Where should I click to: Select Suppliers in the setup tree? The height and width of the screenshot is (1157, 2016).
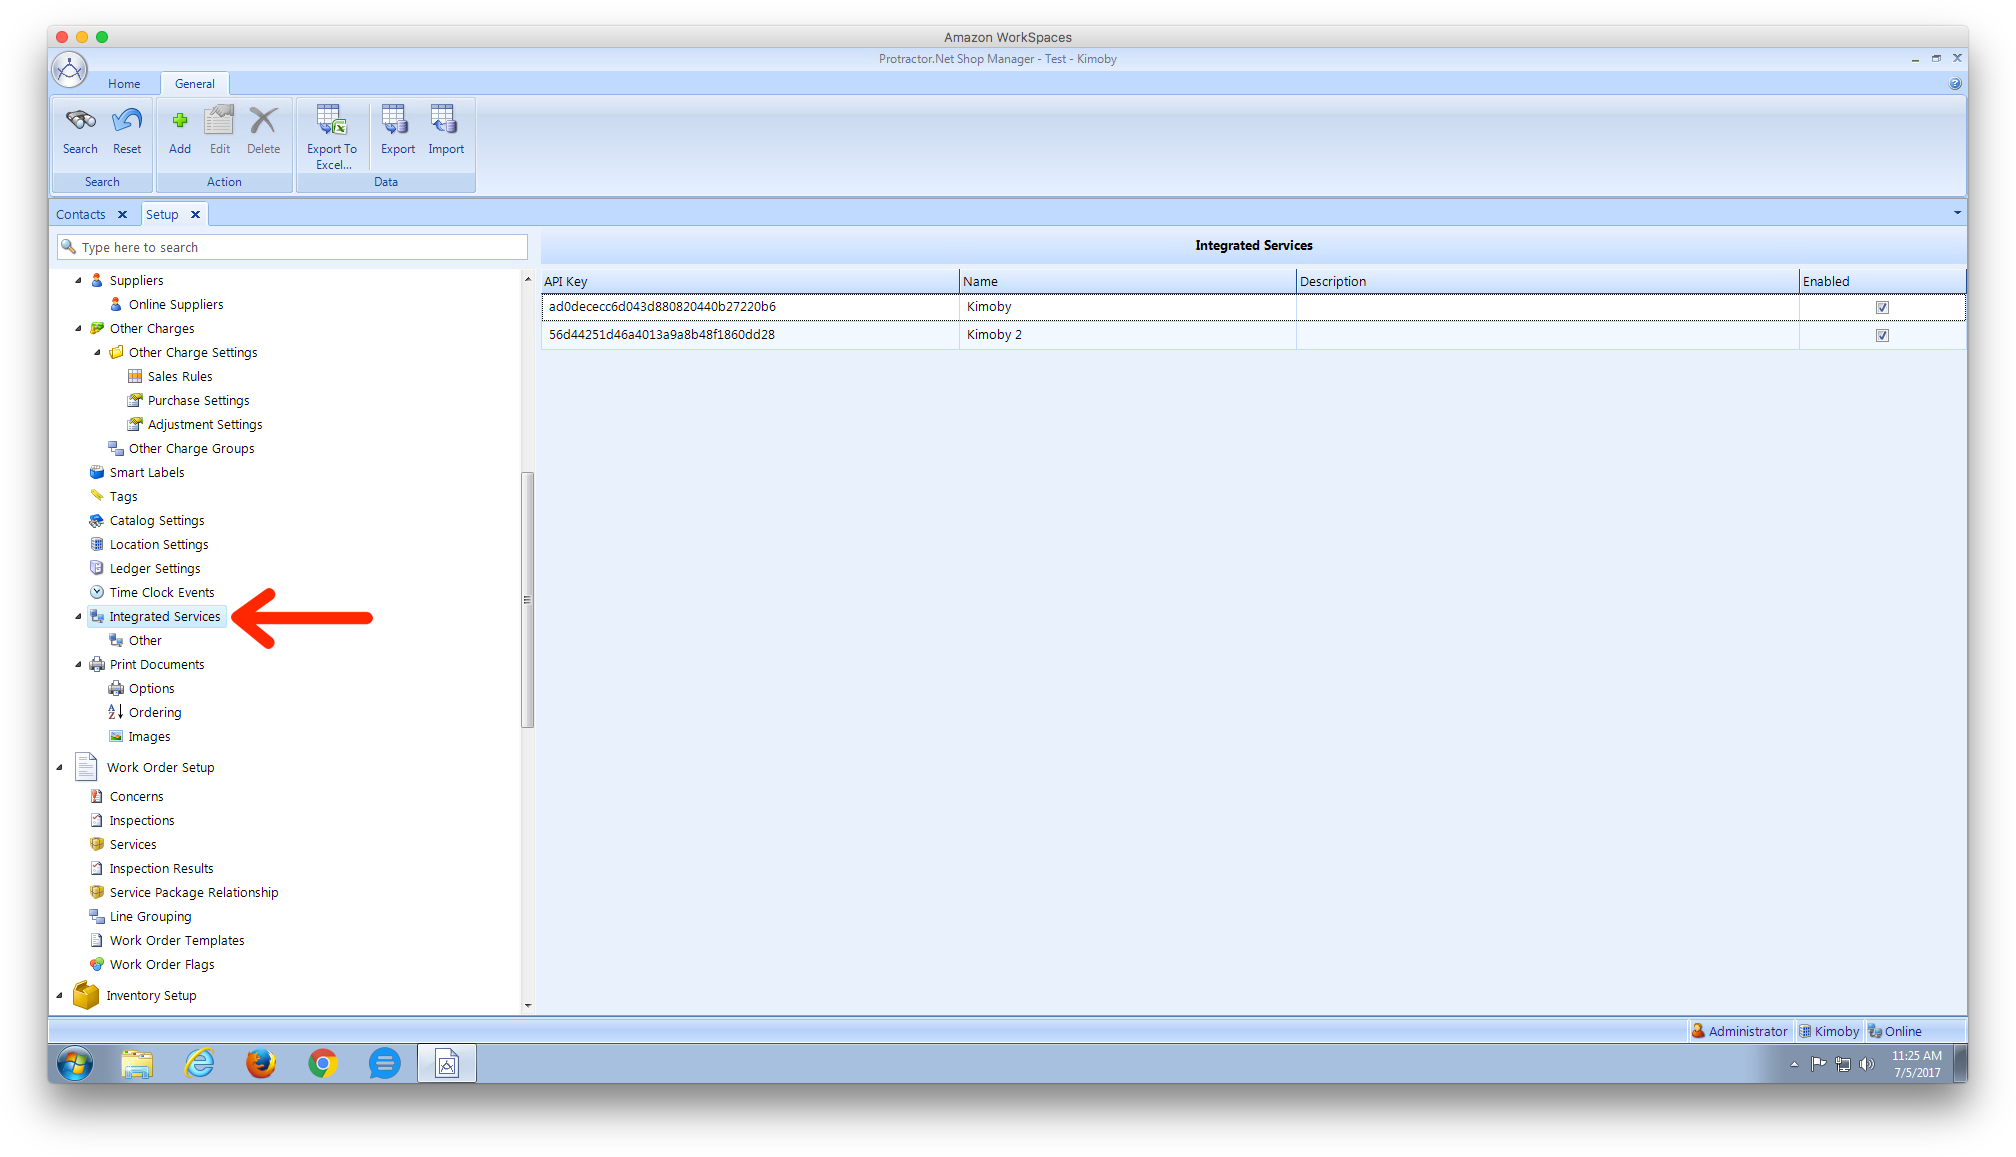136,281
